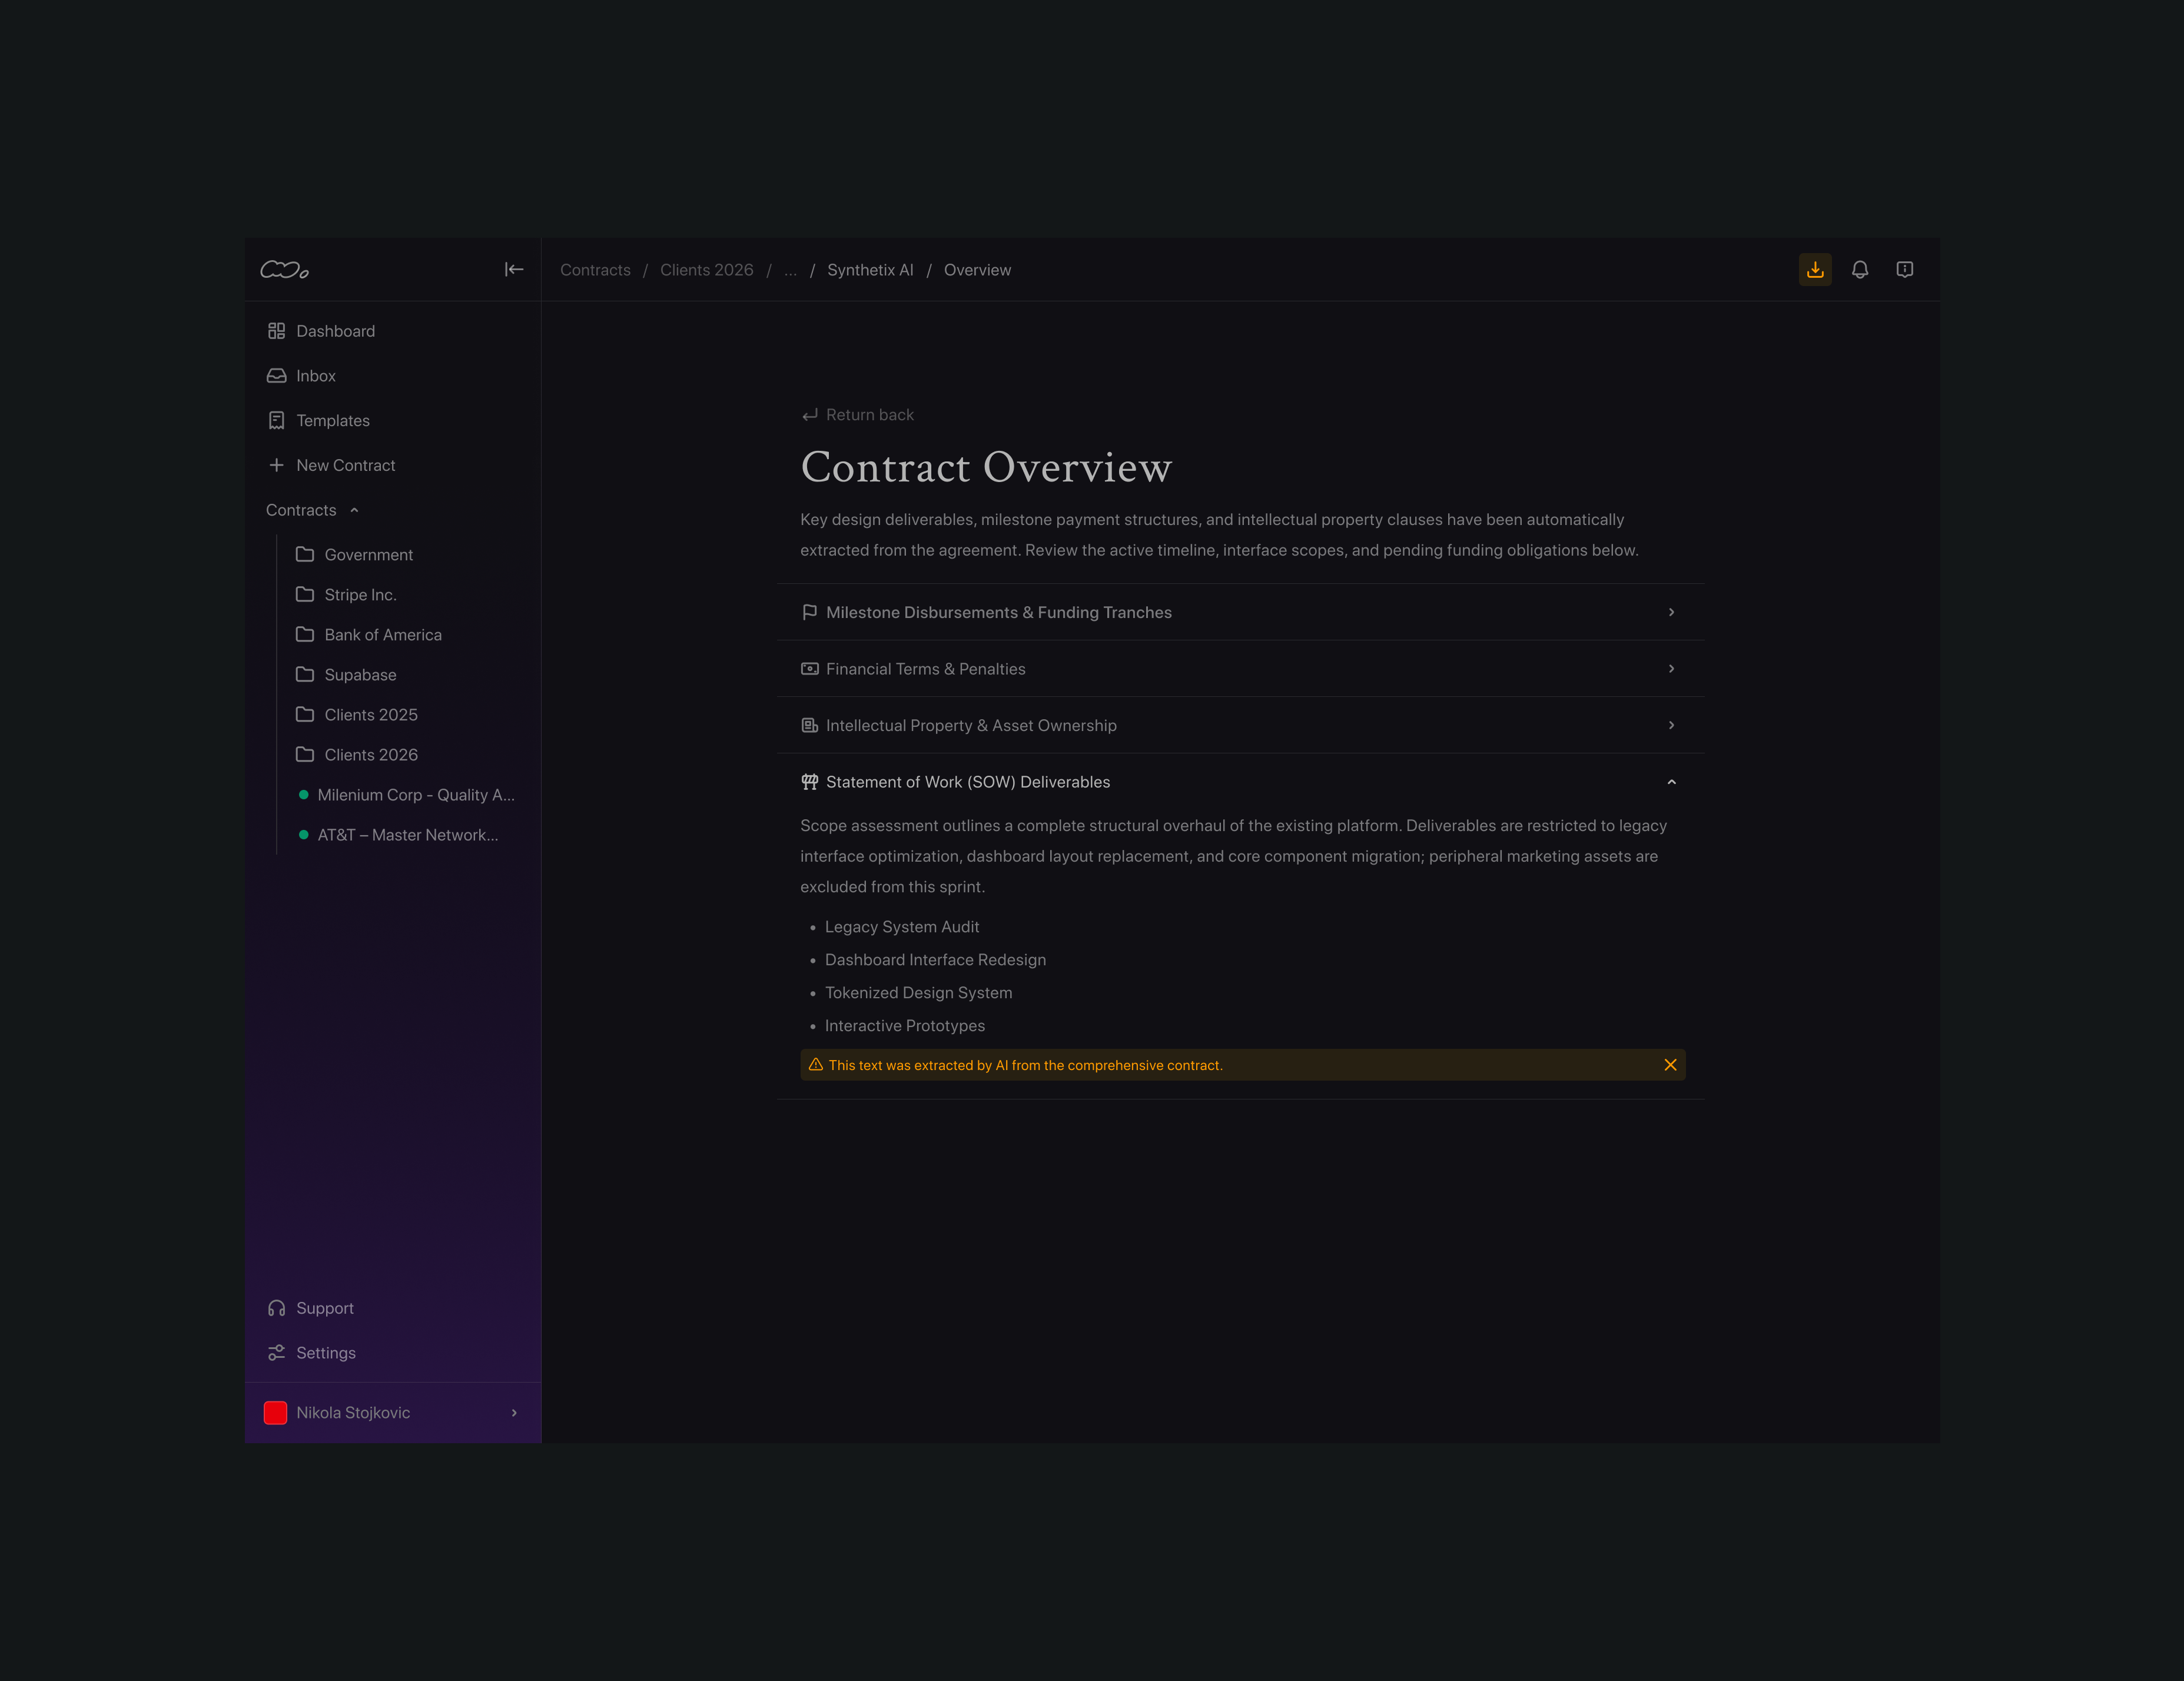Open AT&T – Master Network... contract
This screenshot has width=2184, height=1681.
pos(408,835)
